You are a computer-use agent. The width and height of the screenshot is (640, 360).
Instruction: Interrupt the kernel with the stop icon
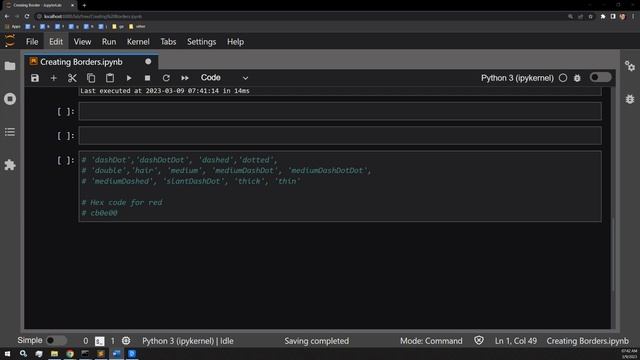tap(147, 78)
